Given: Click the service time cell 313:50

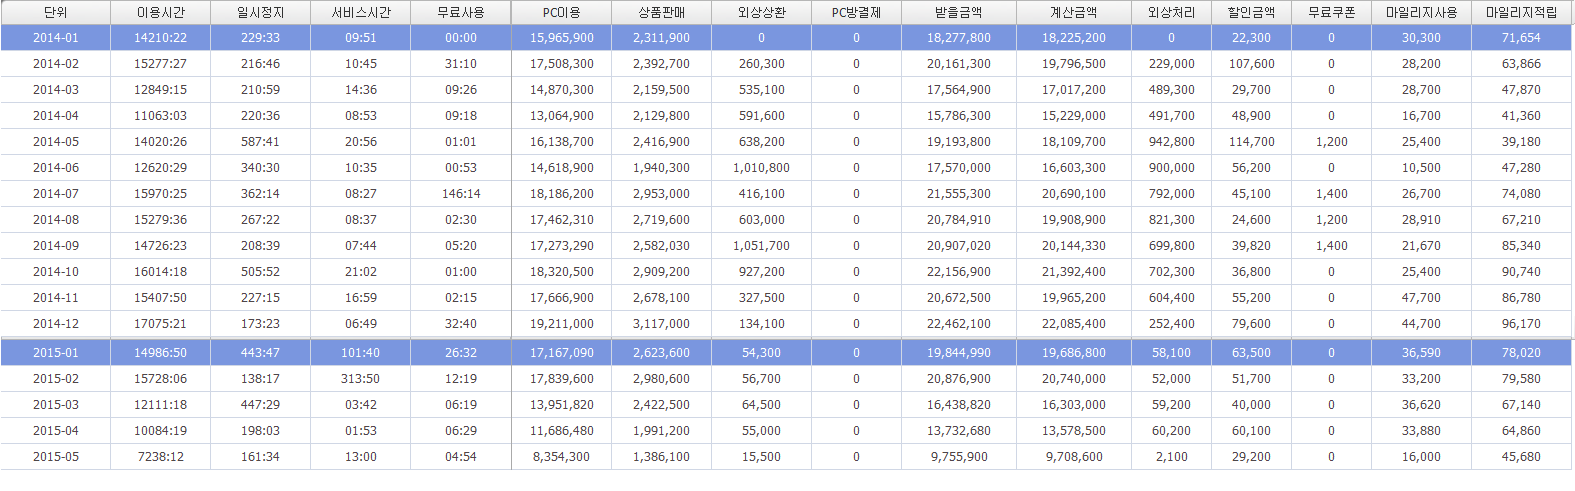Looking at the screenshot, I should (x=361, y=379).
